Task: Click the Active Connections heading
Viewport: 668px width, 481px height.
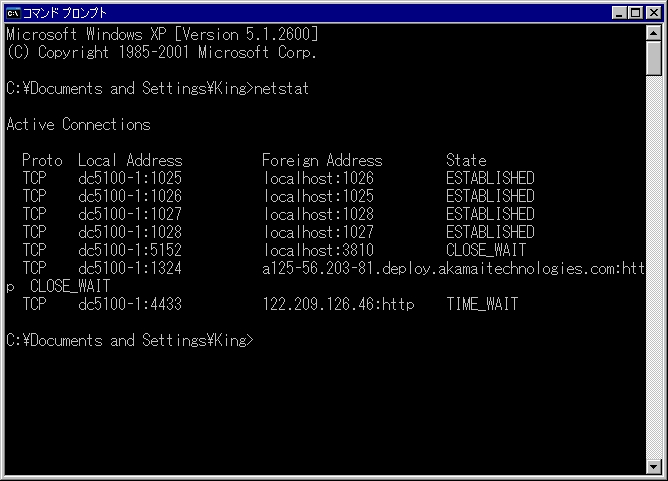Action: (x=78, y=125)
